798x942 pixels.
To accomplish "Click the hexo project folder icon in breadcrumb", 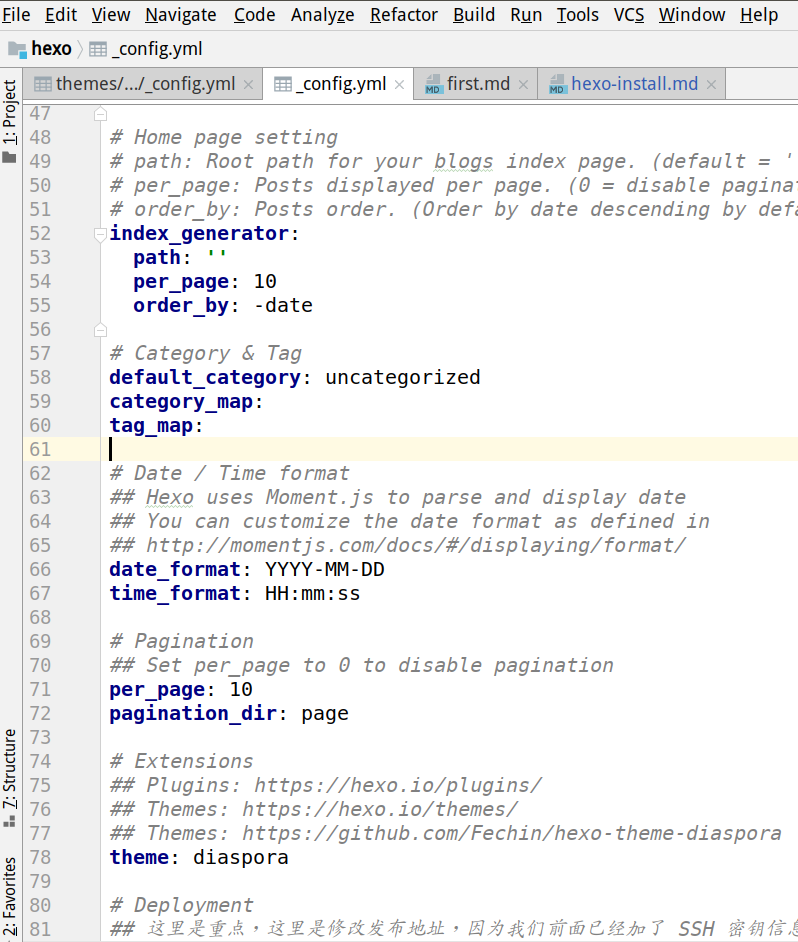I will [17, 49].
